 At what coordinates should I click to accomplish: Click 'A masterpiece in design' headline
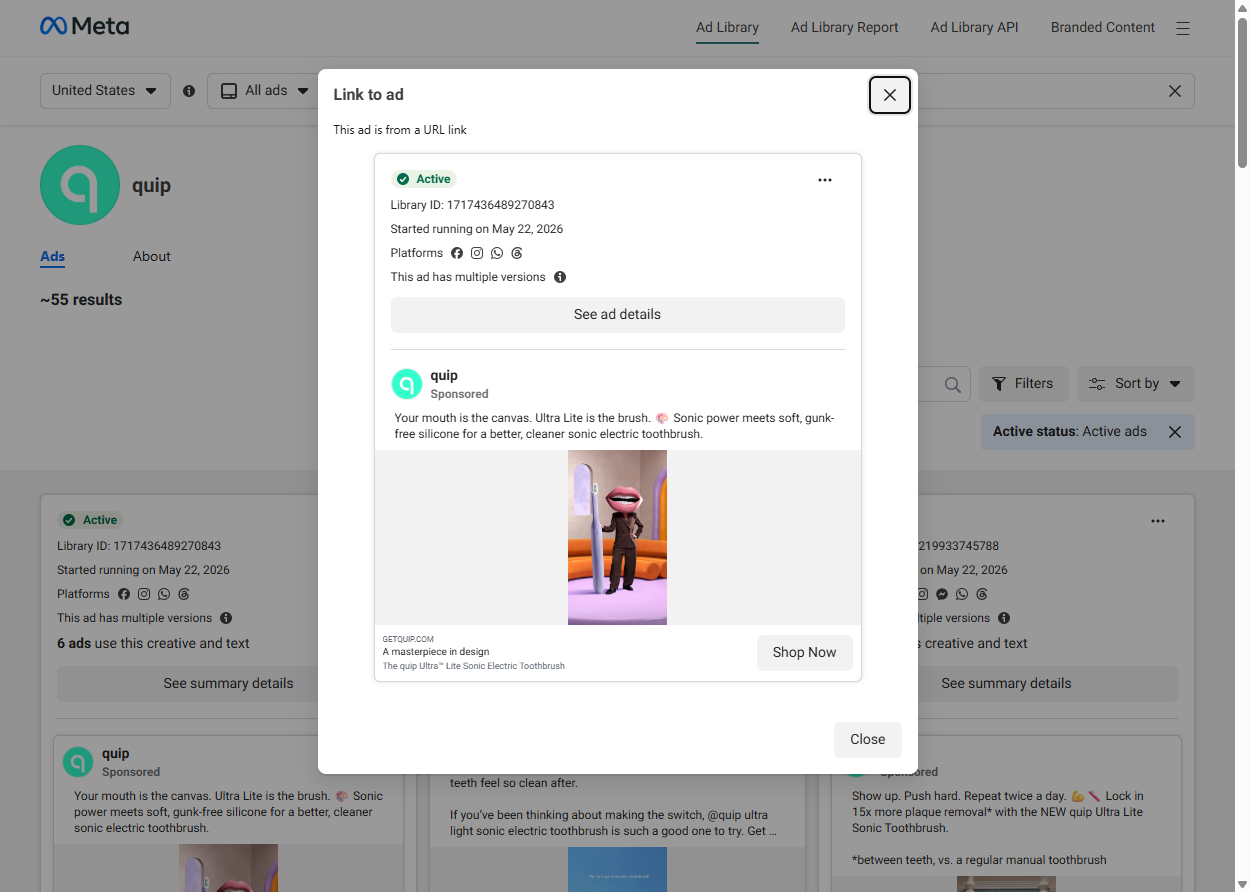point(436,652)
